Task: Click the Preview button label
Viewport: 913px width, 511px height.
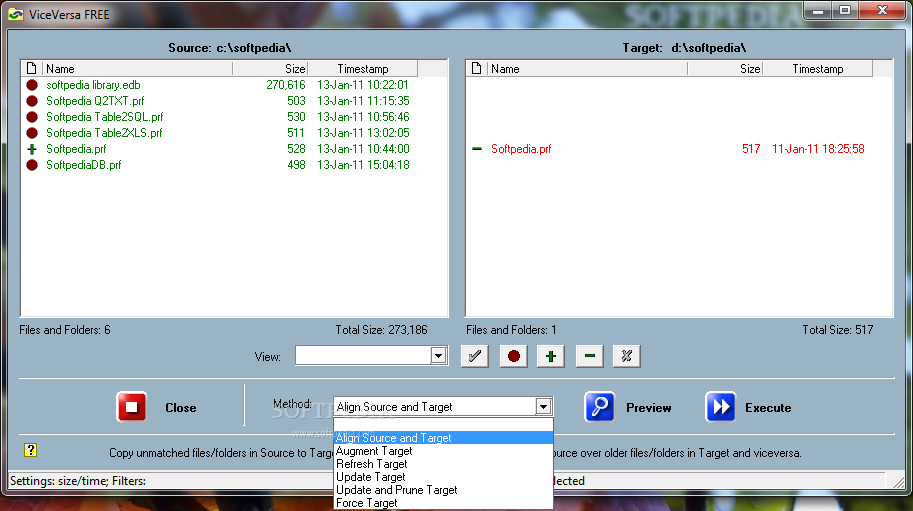Action: pos(649,407)
